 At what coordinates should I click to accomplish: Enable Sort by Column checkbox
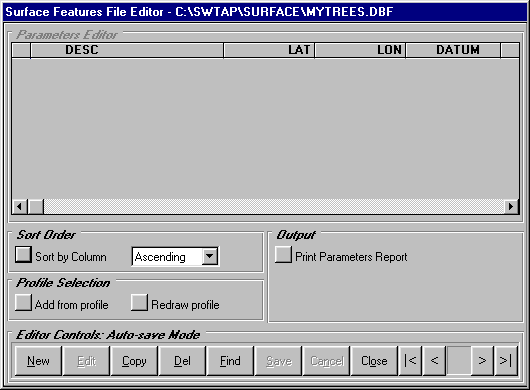click(23, 254)
